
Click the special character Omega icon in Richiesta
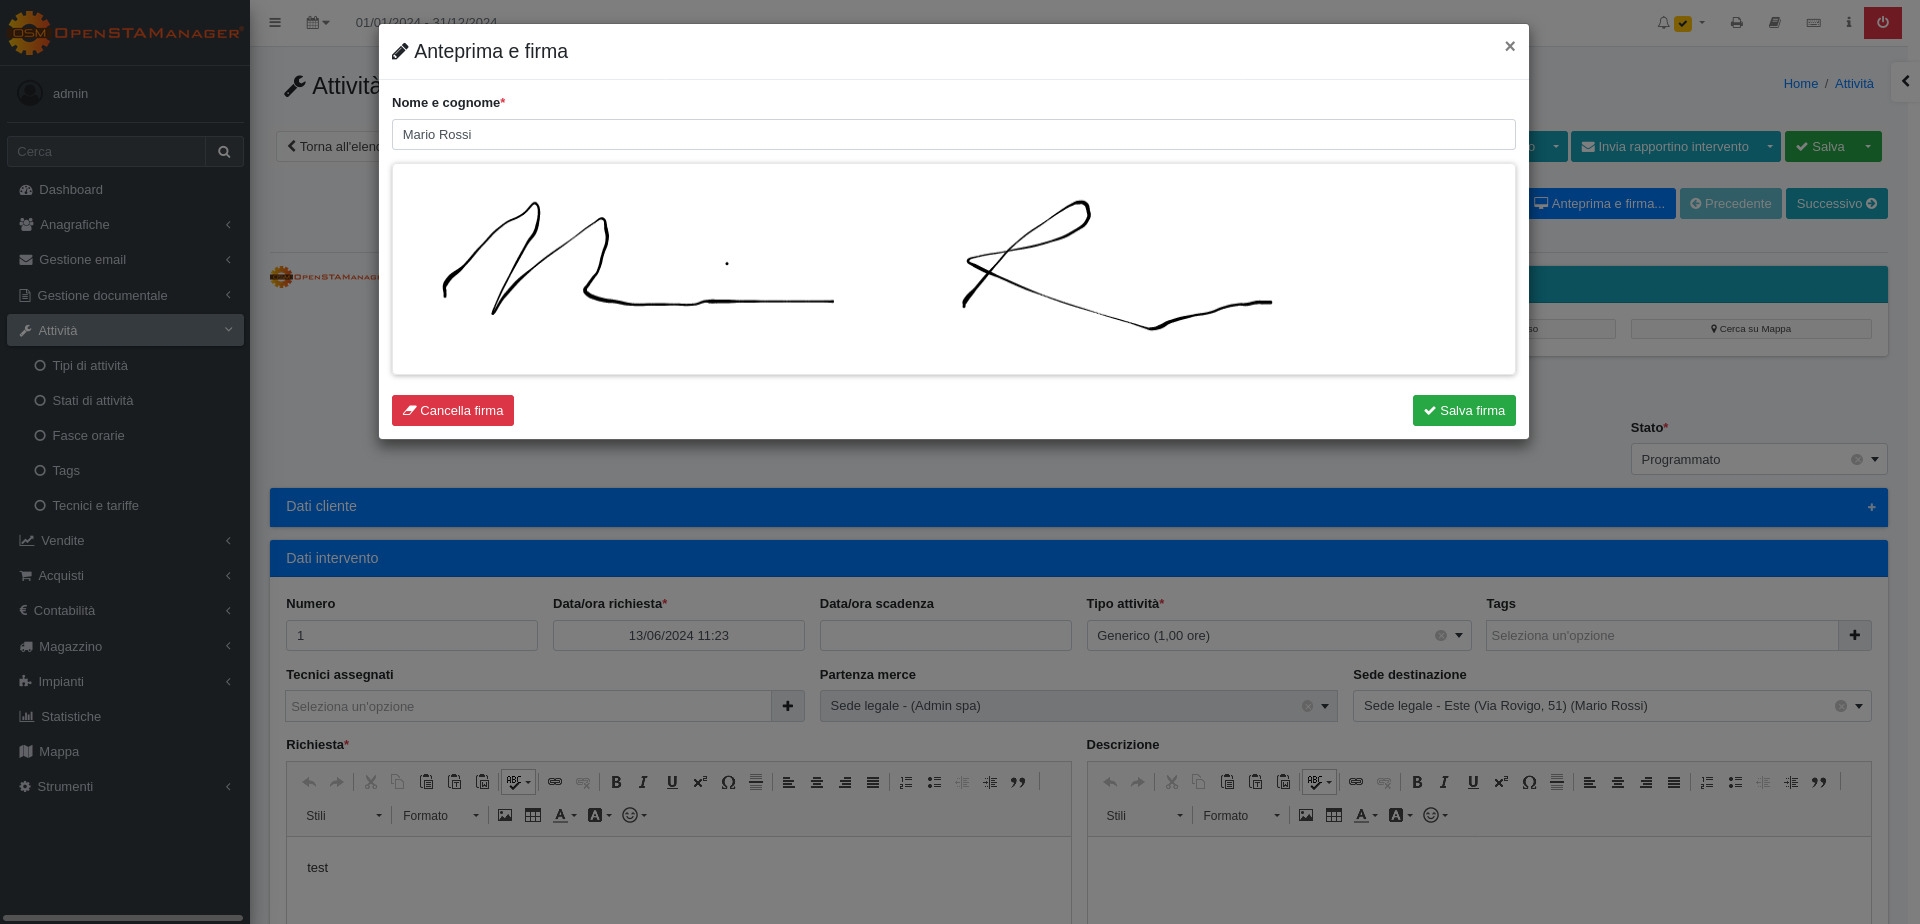[728, 782]
